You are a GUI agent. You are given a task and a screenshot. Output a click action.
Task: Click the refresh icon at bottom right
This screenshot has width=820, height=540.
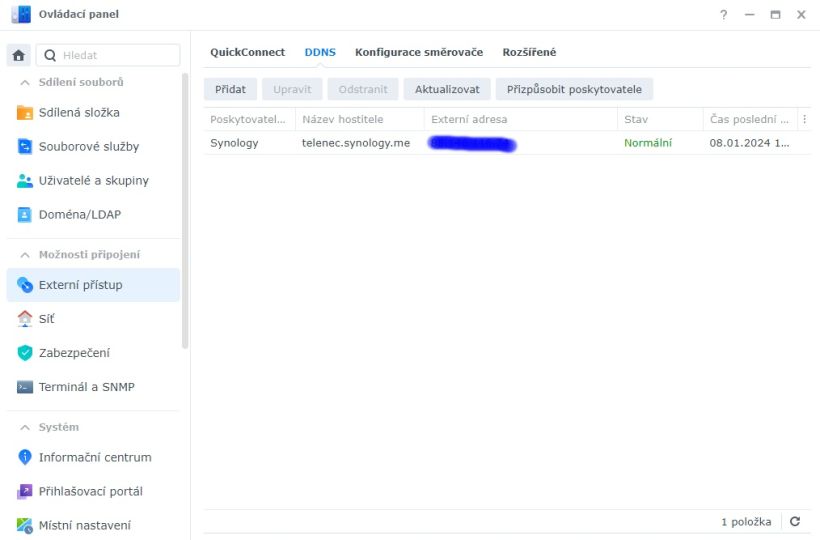coord(795,522)
